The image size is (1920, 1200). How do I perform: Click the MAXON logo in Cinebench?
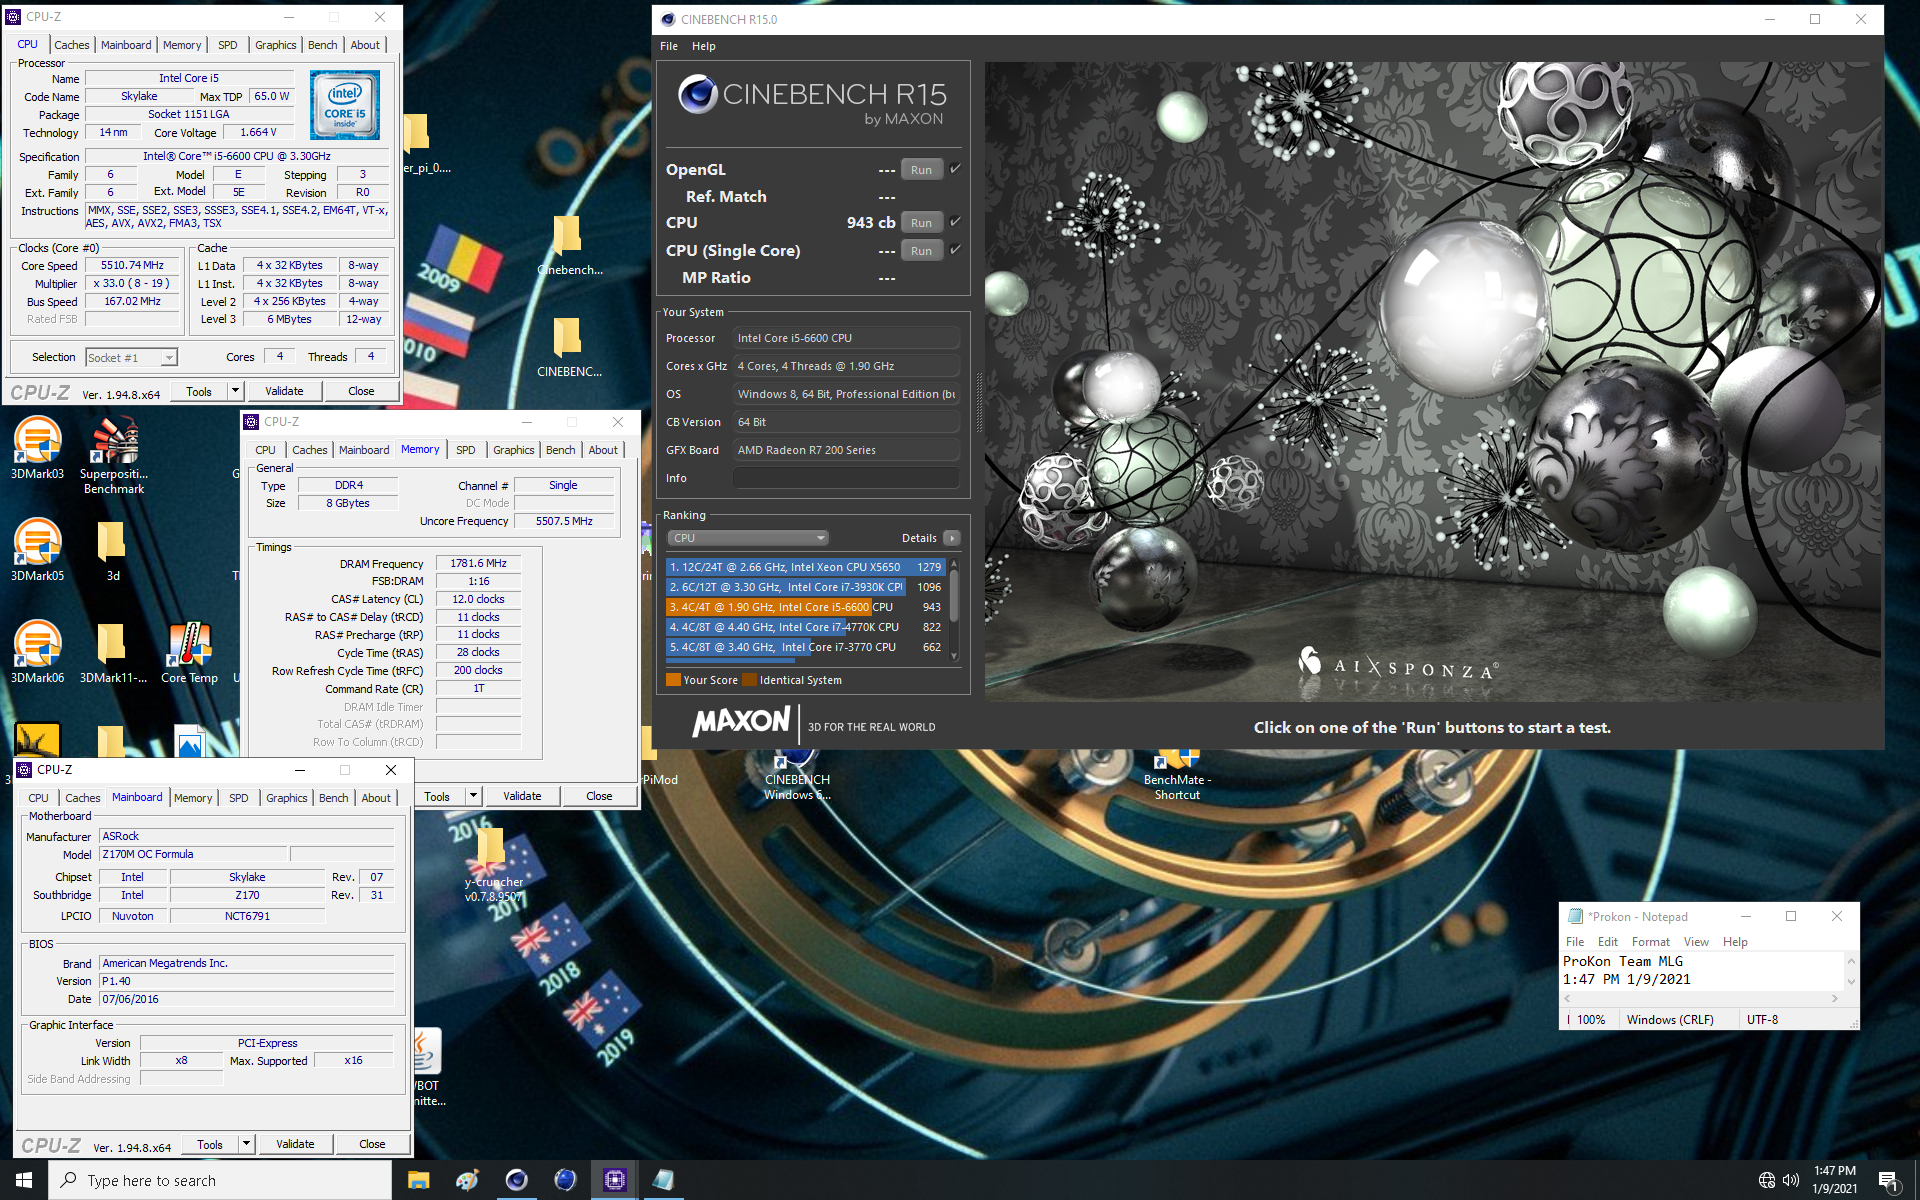pyautogui.click(x=741, y=721)
